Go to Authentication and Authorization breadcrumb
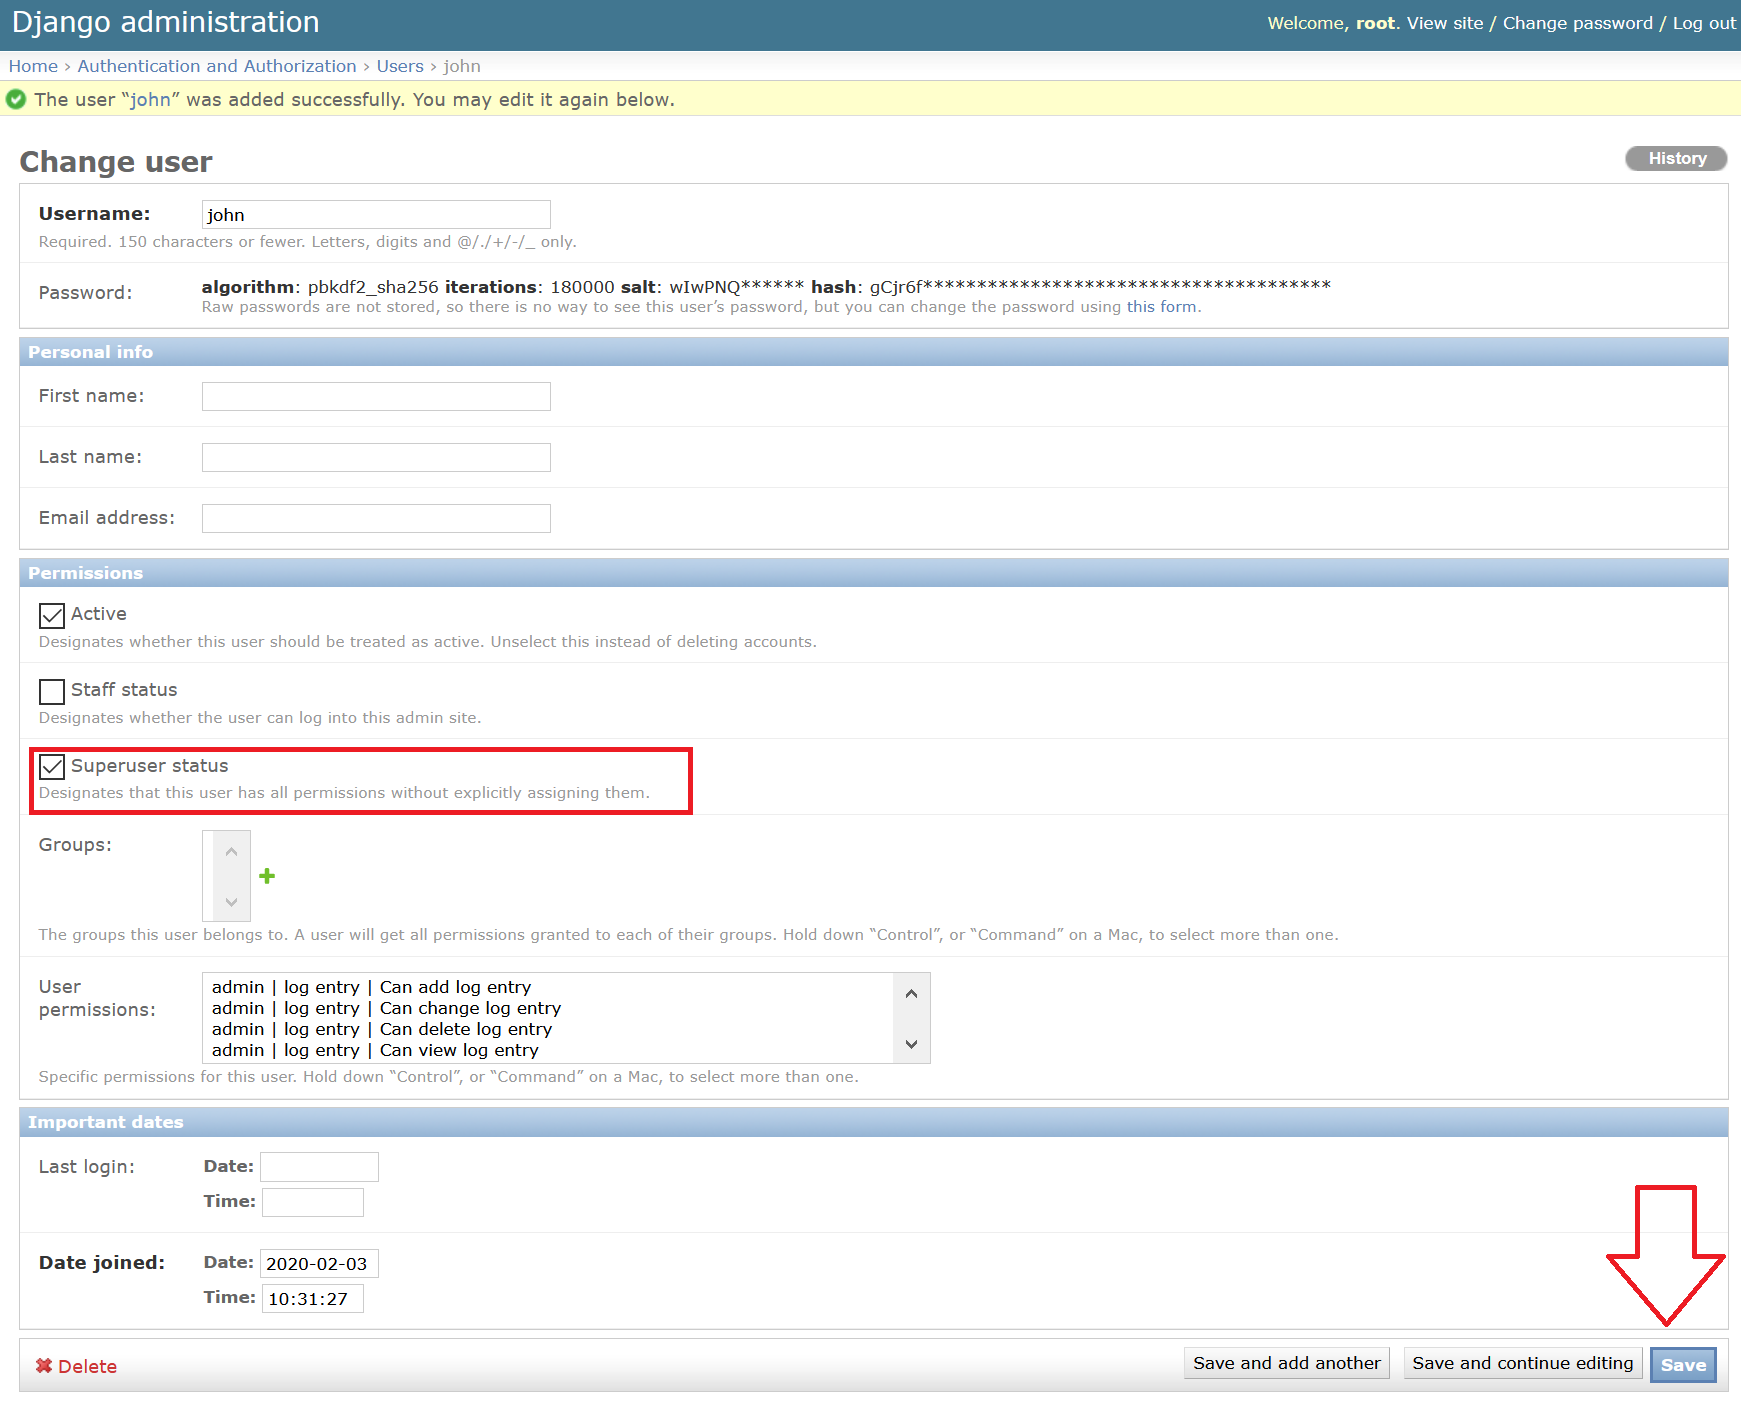The height and width of the screenshot is (1406, 1741). (217, 66)
